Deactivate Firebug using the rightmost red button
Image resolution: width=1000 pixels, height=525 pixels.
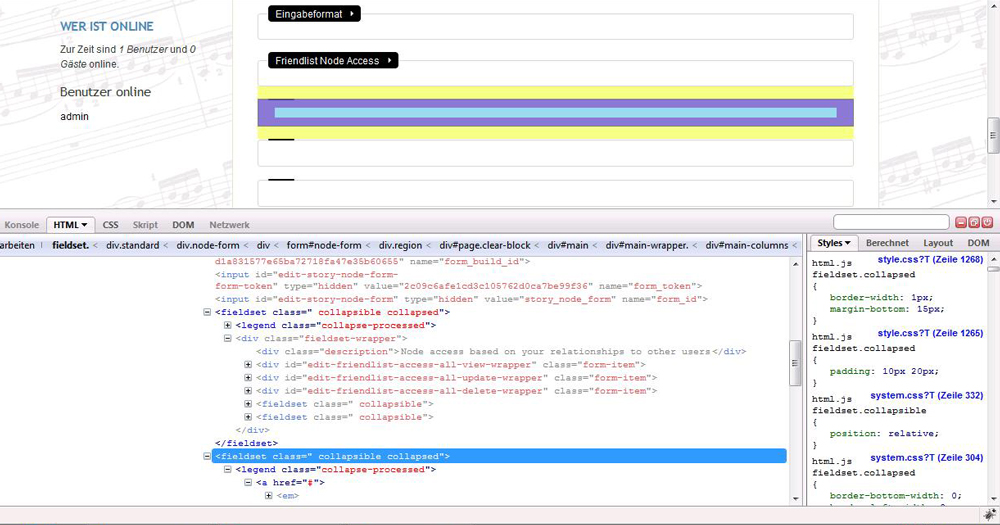pos(987,222)
